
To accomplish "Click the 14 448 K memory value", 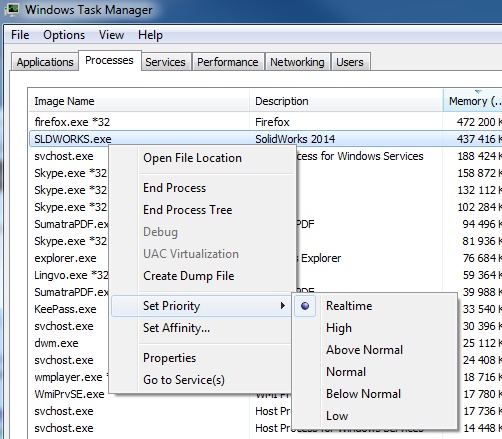I will coord(482,428).
